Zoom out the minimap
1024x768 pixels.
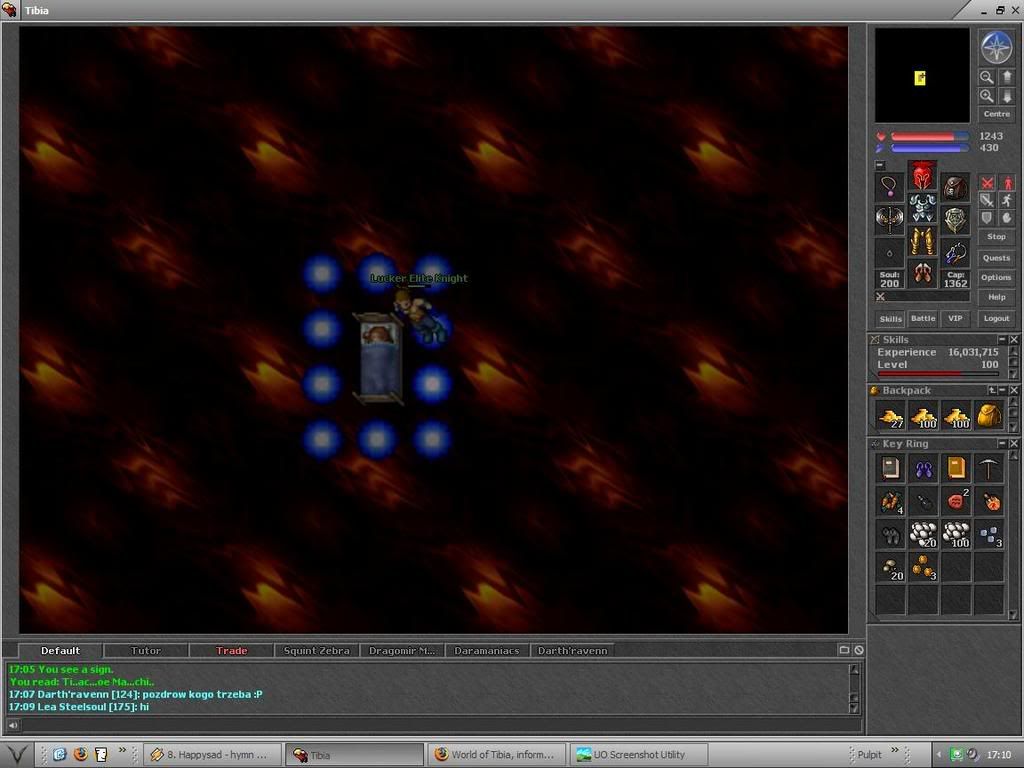pos(986,77)
